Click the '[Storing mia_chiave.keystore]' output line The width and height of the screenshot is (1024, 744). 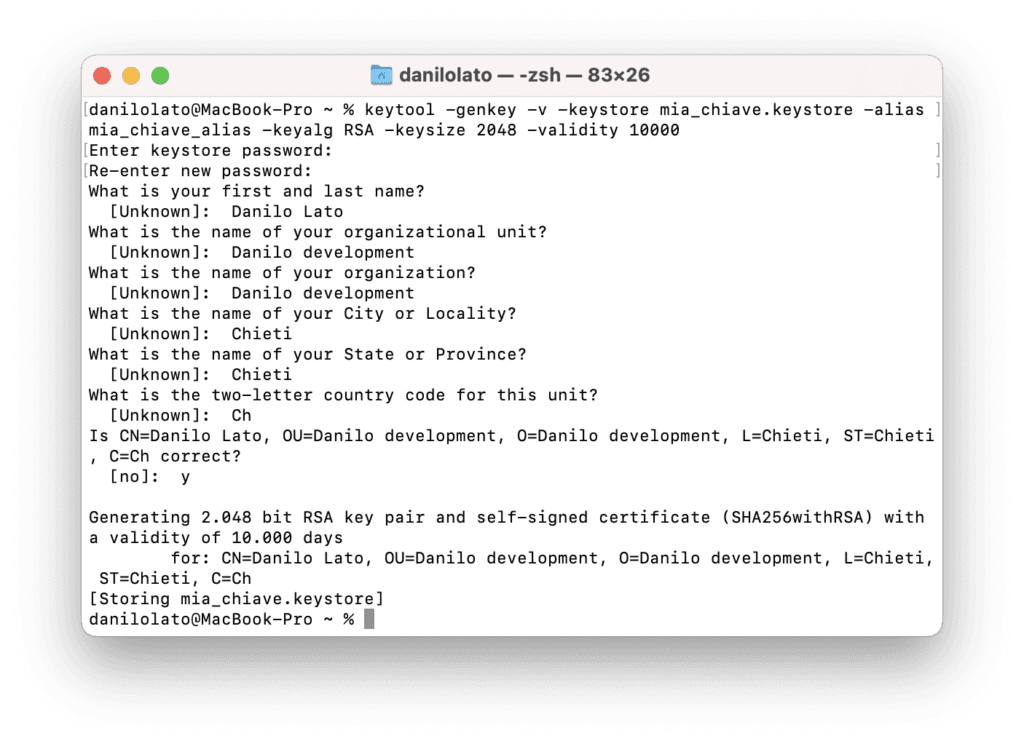236,599
